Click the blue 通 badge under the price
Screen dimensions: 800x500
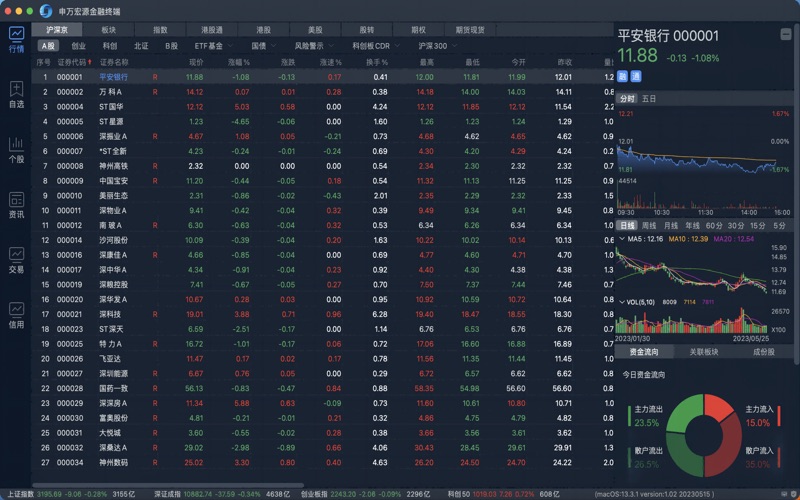point(636,75)
